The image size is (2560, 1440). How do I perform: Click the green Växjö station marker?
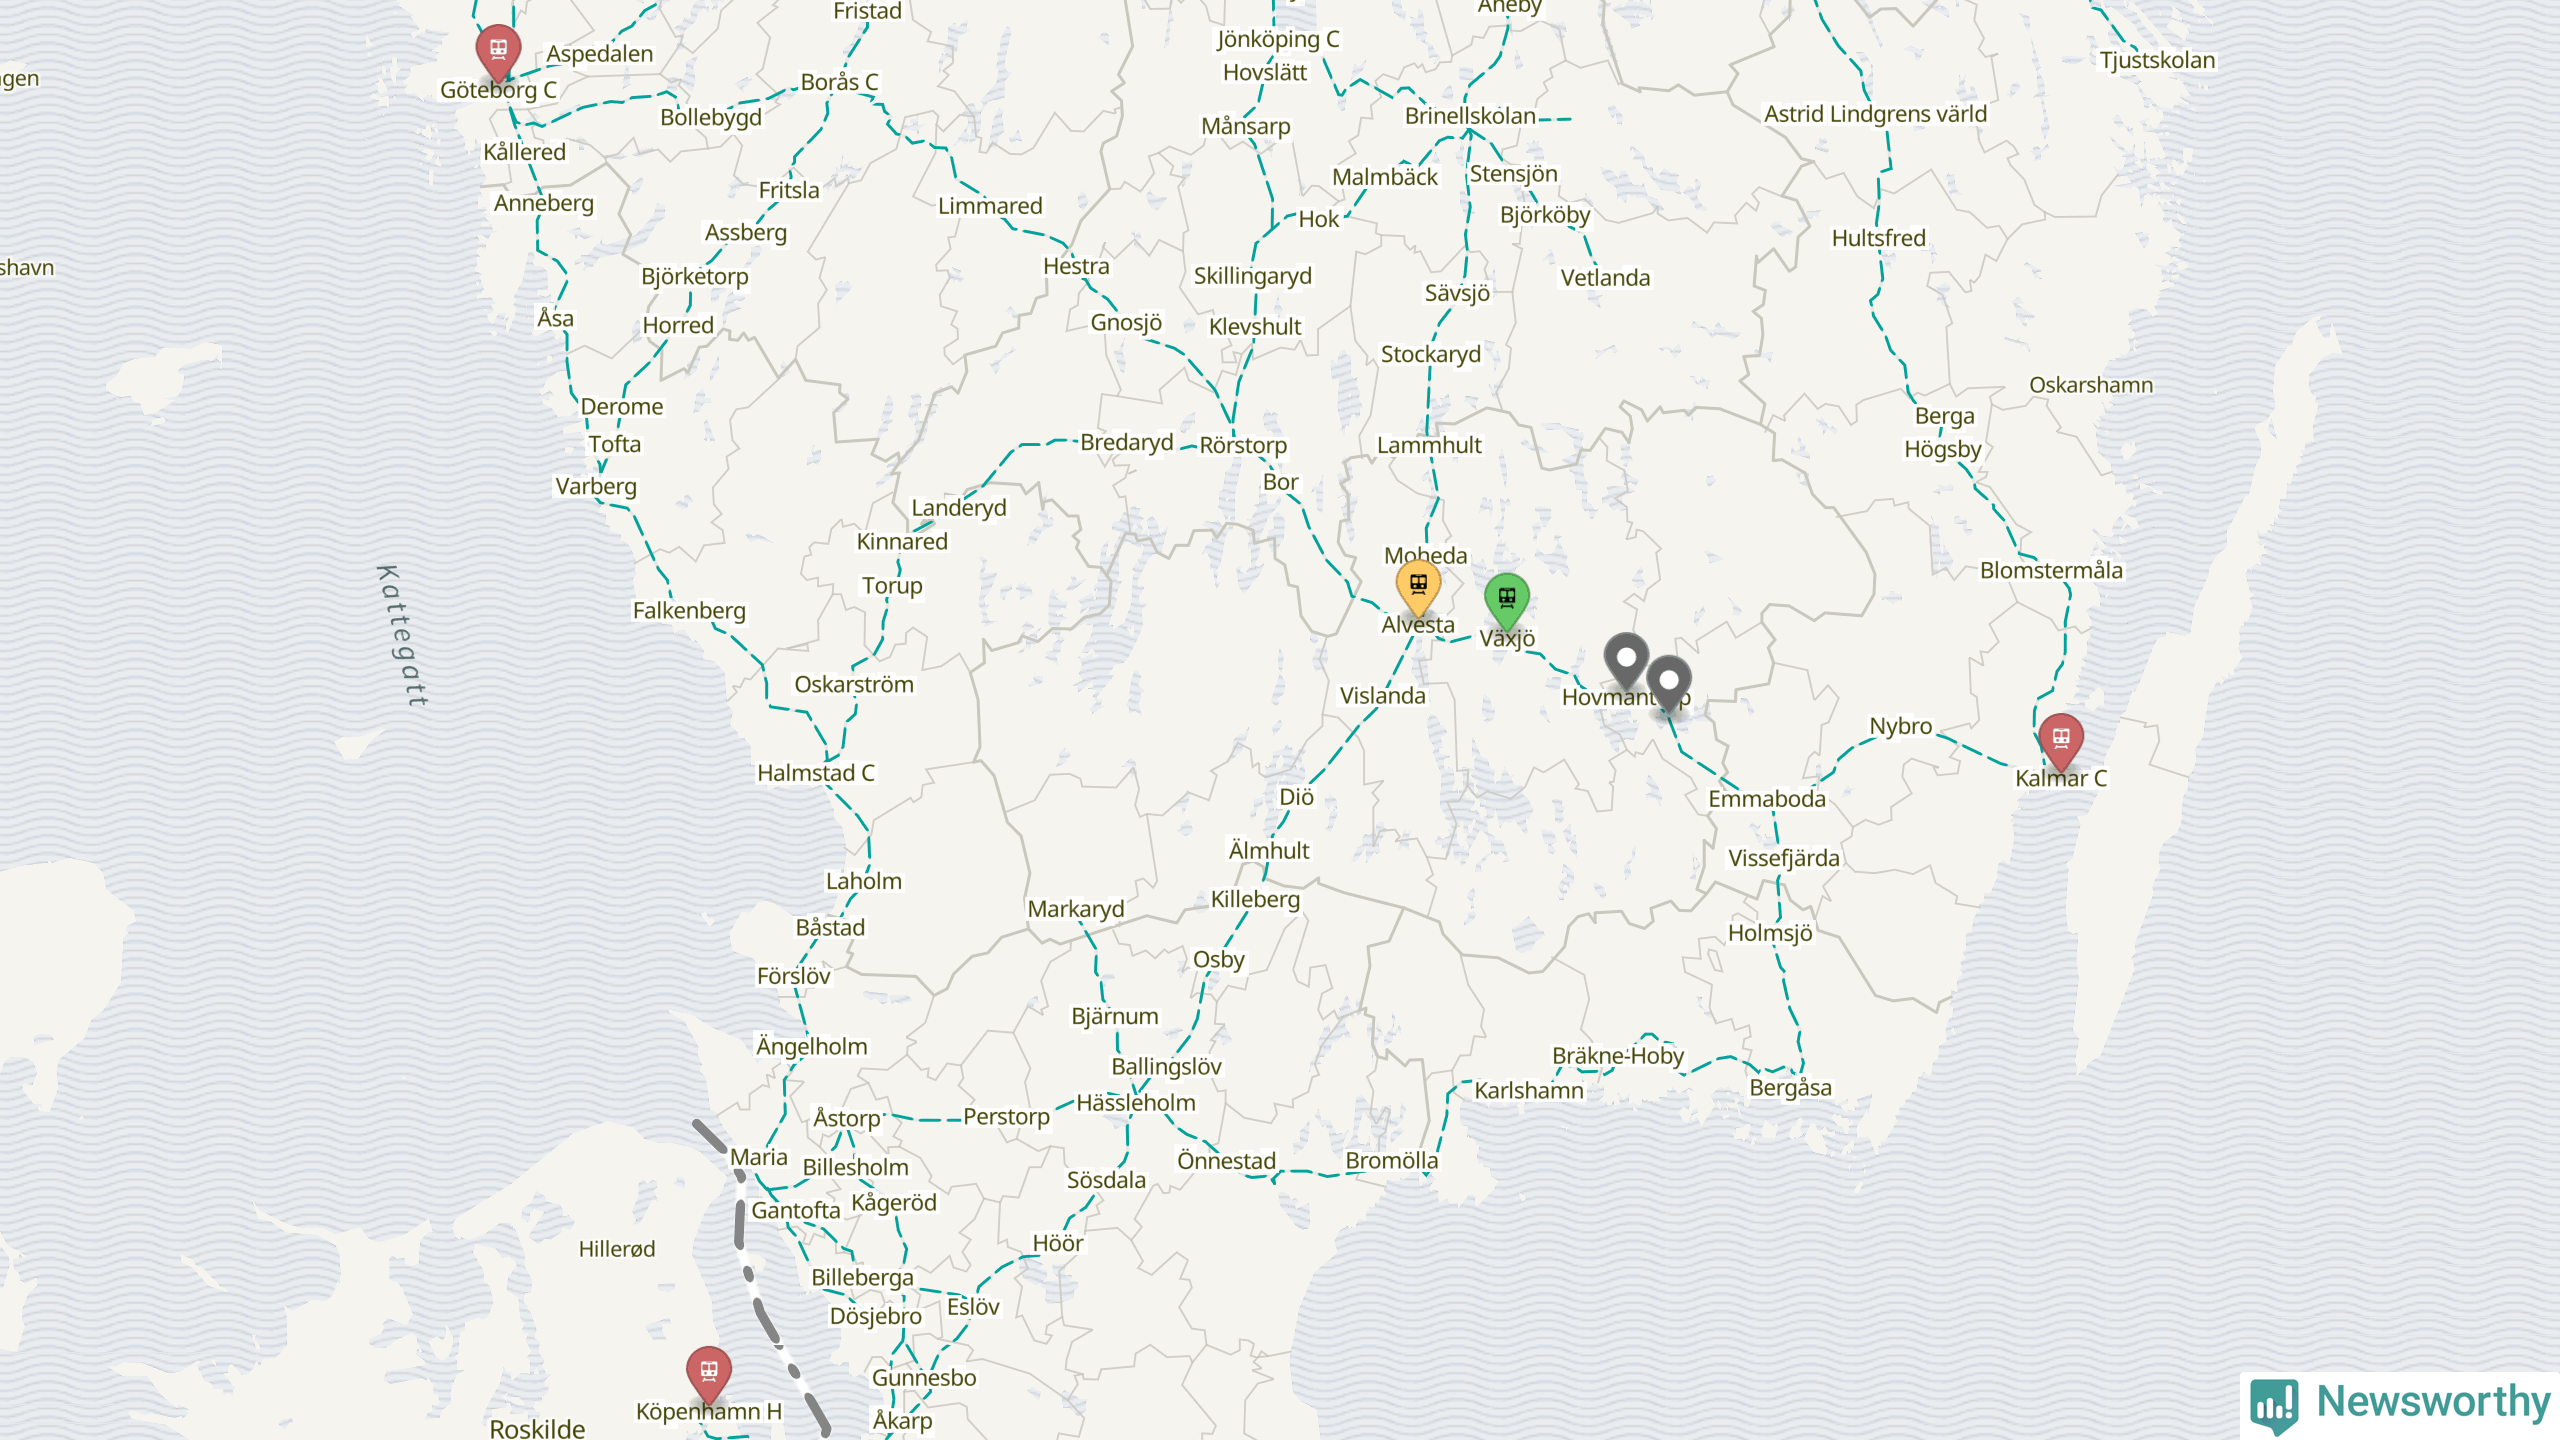tap(1507, 601)
